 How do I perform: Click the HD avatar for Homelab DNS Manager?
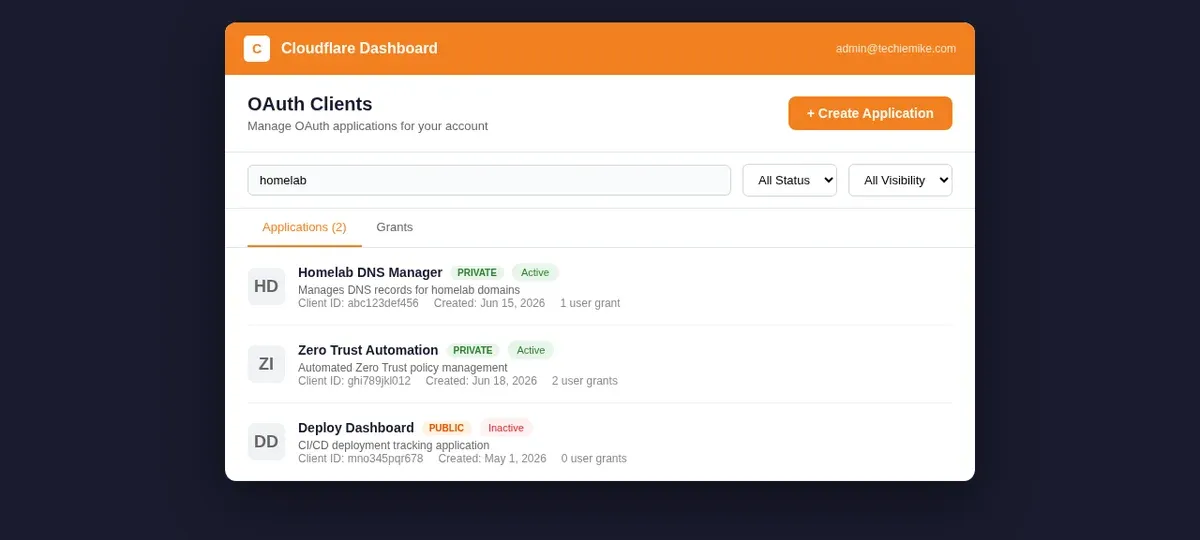[x=266, y=286]
